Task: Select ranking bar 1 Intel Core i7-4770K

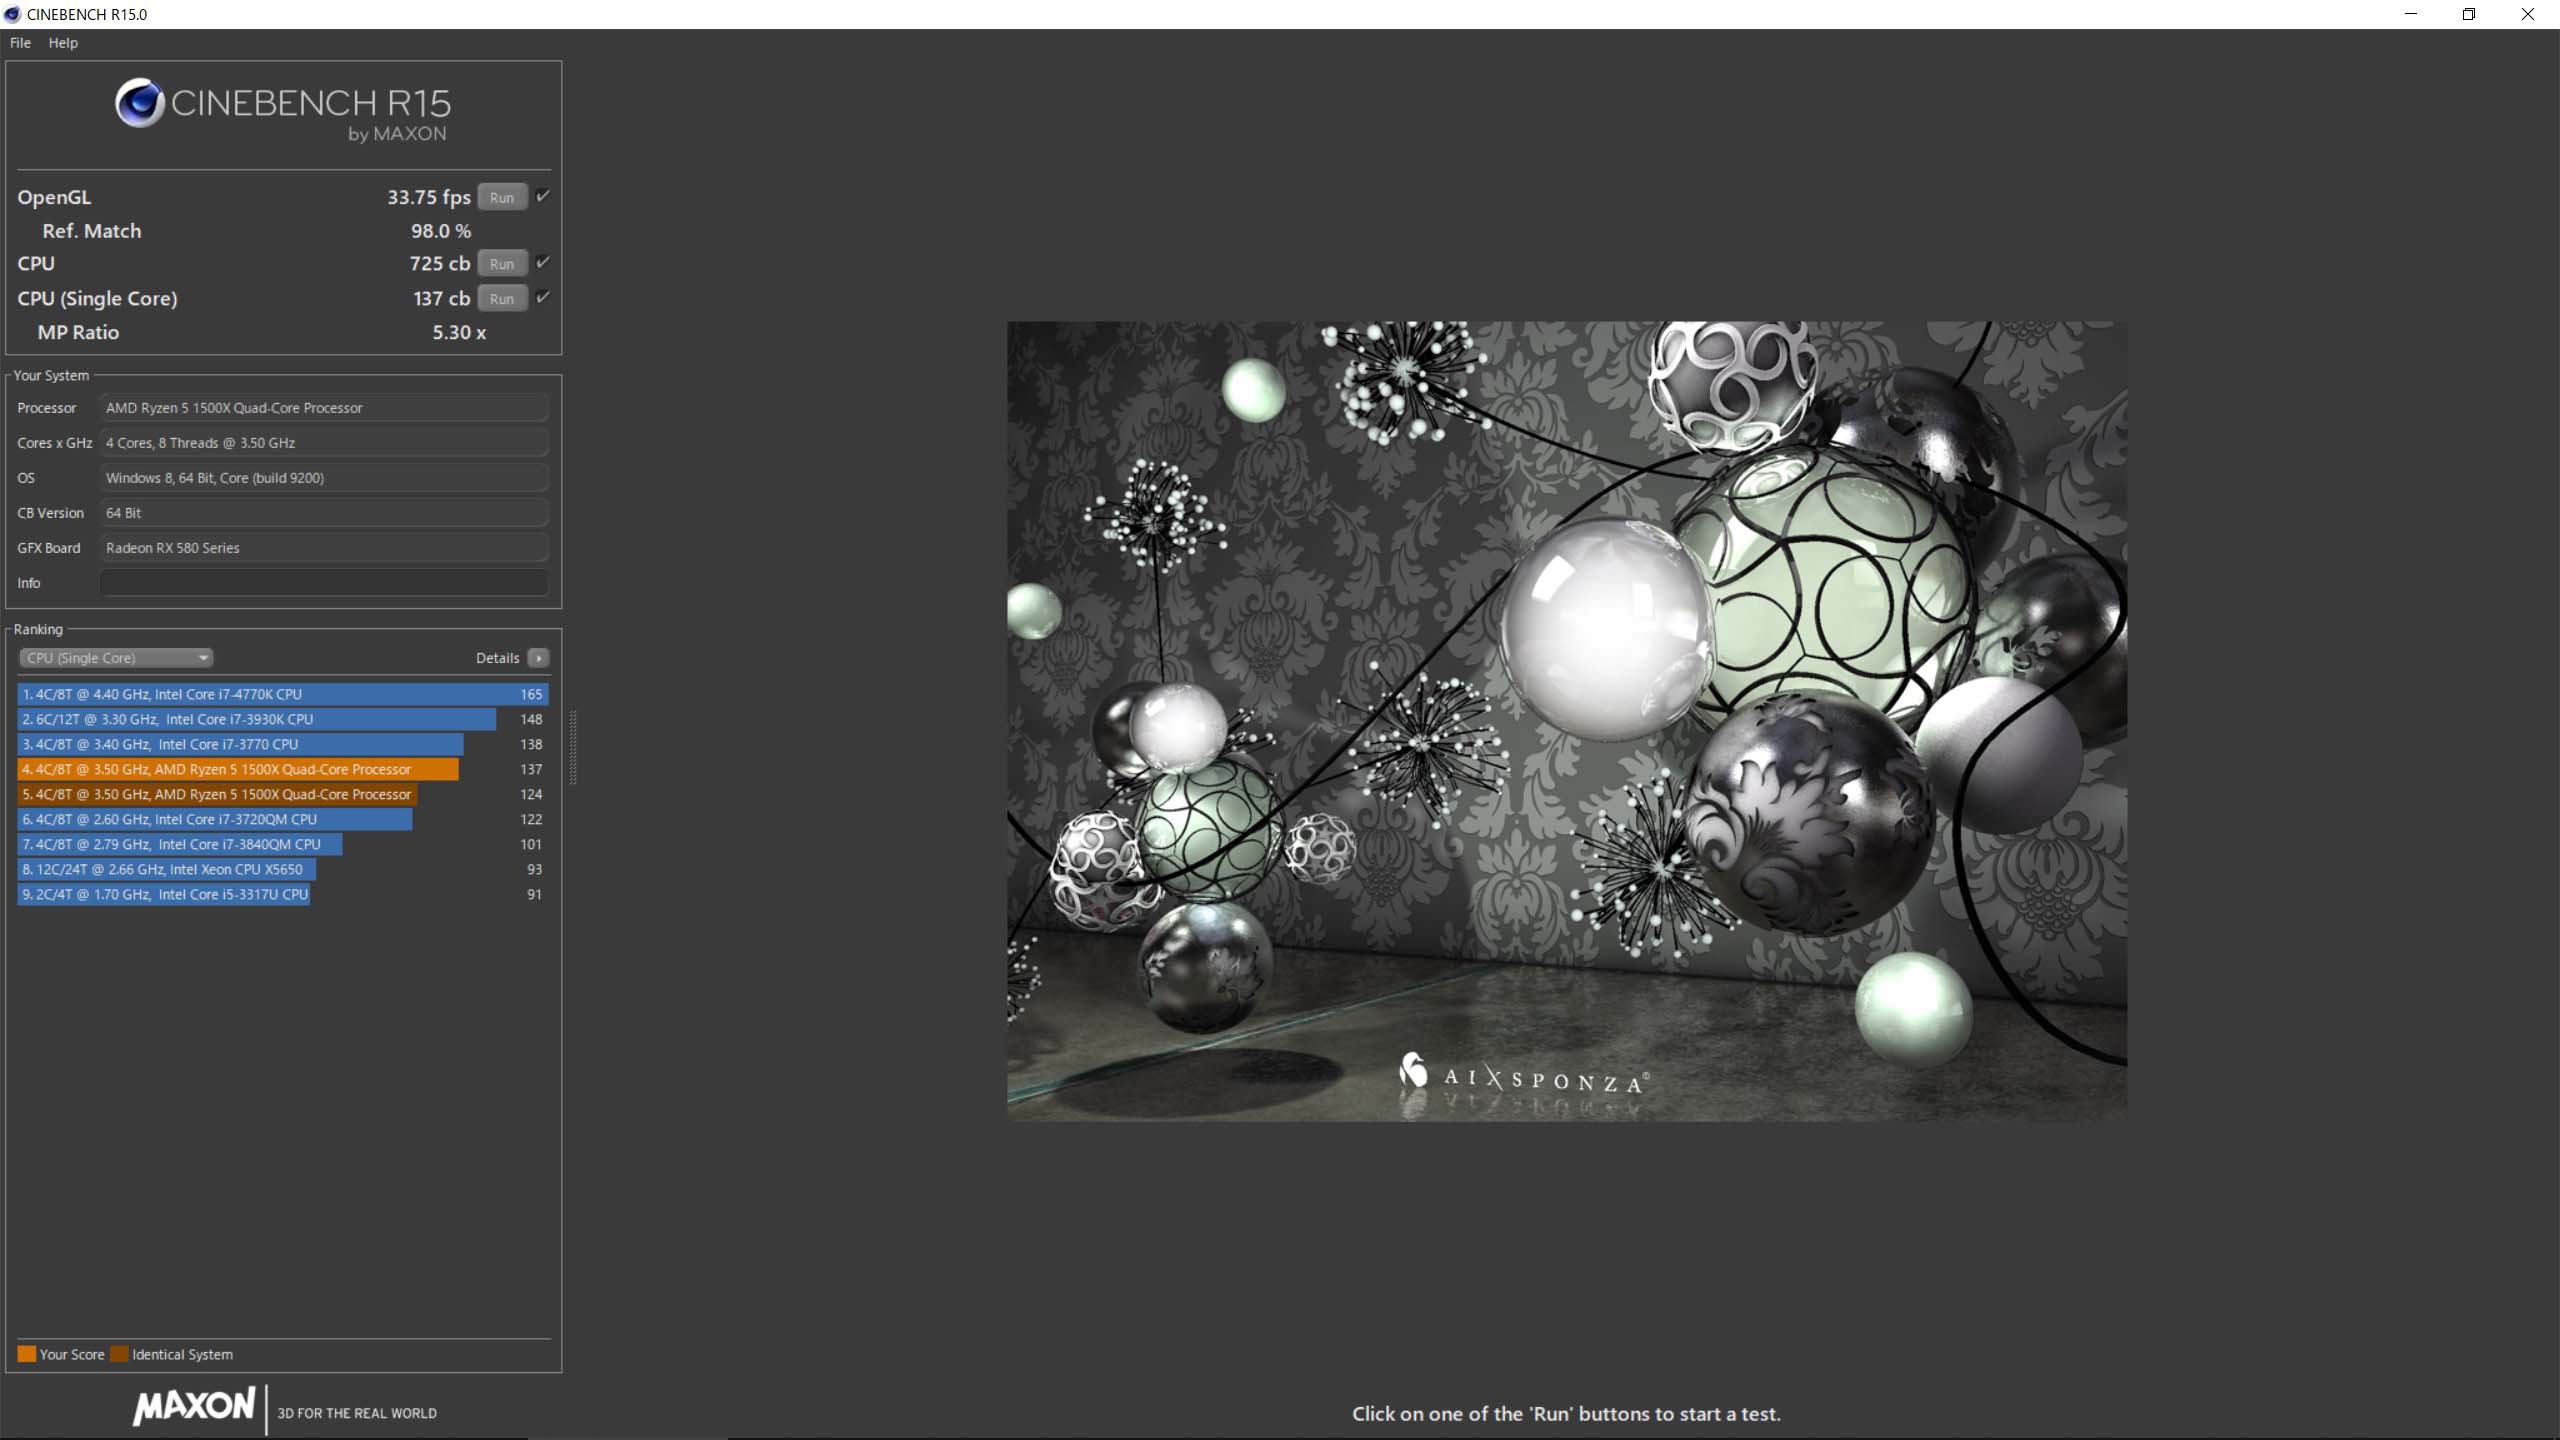Action: [x=283, y=694]
